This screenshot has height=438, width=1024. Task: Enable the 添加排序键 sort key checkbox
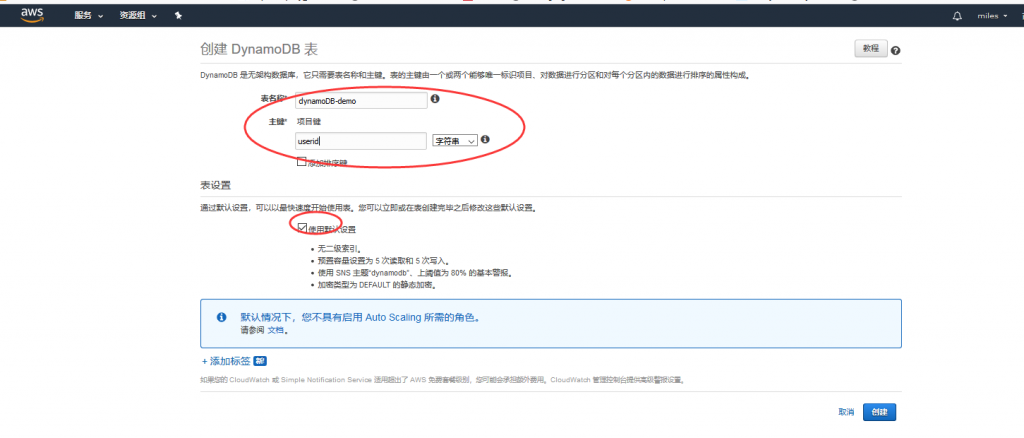pos(301,161)
